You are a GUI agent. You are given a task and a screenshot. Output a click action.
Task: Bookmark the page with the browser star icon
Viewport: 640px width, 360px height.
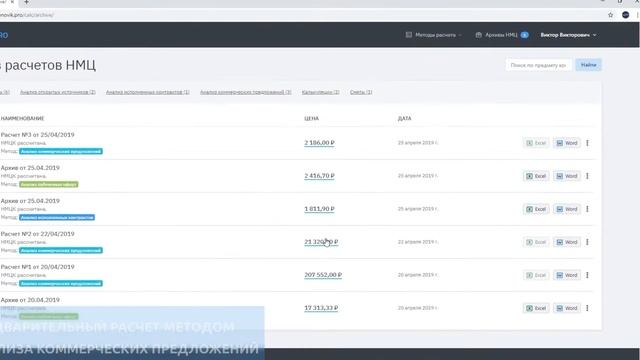(611, 15)
